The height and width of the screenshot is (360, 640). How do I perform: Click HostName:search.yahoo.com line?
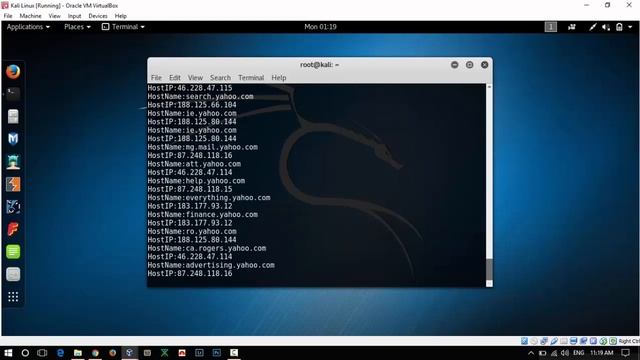[x=200, y=97]
